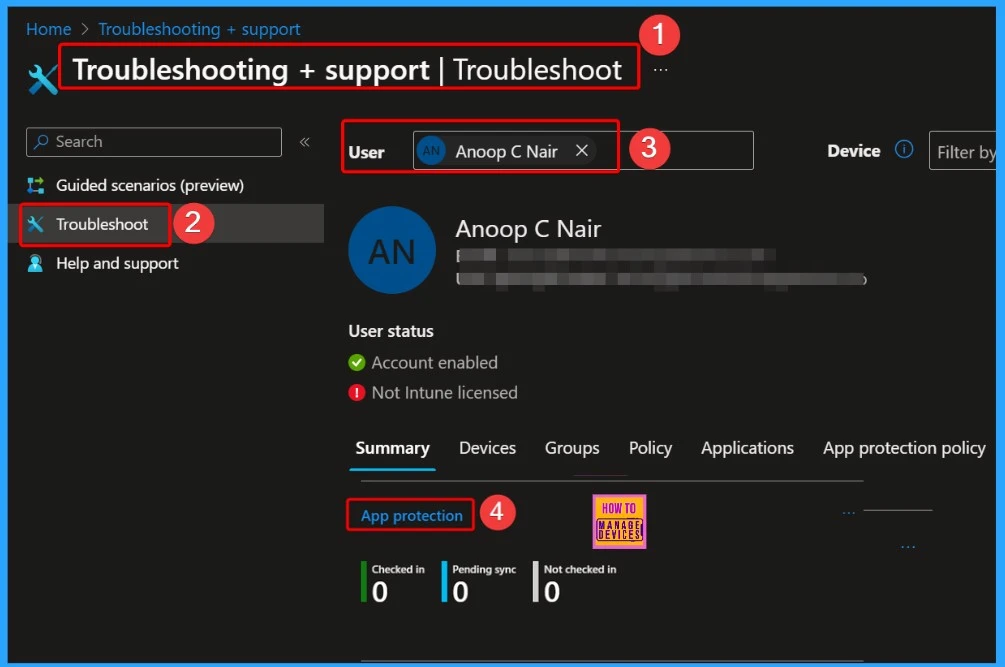
Task: Click the Troubleshoot tools icon in sidebar
Action: point(35,224)
